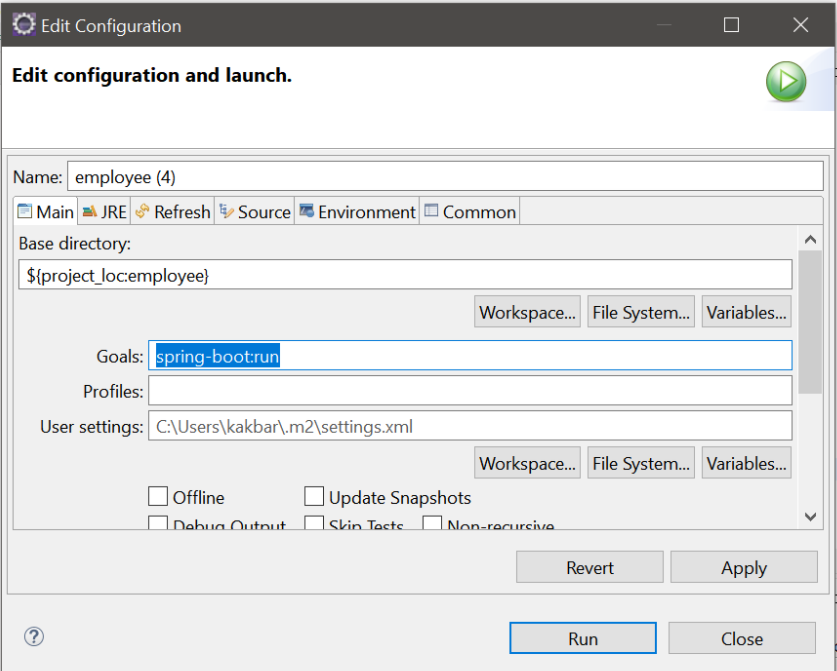
Task: Enable the Skip Tests checkbox
Action: click(x=314, y=523)
